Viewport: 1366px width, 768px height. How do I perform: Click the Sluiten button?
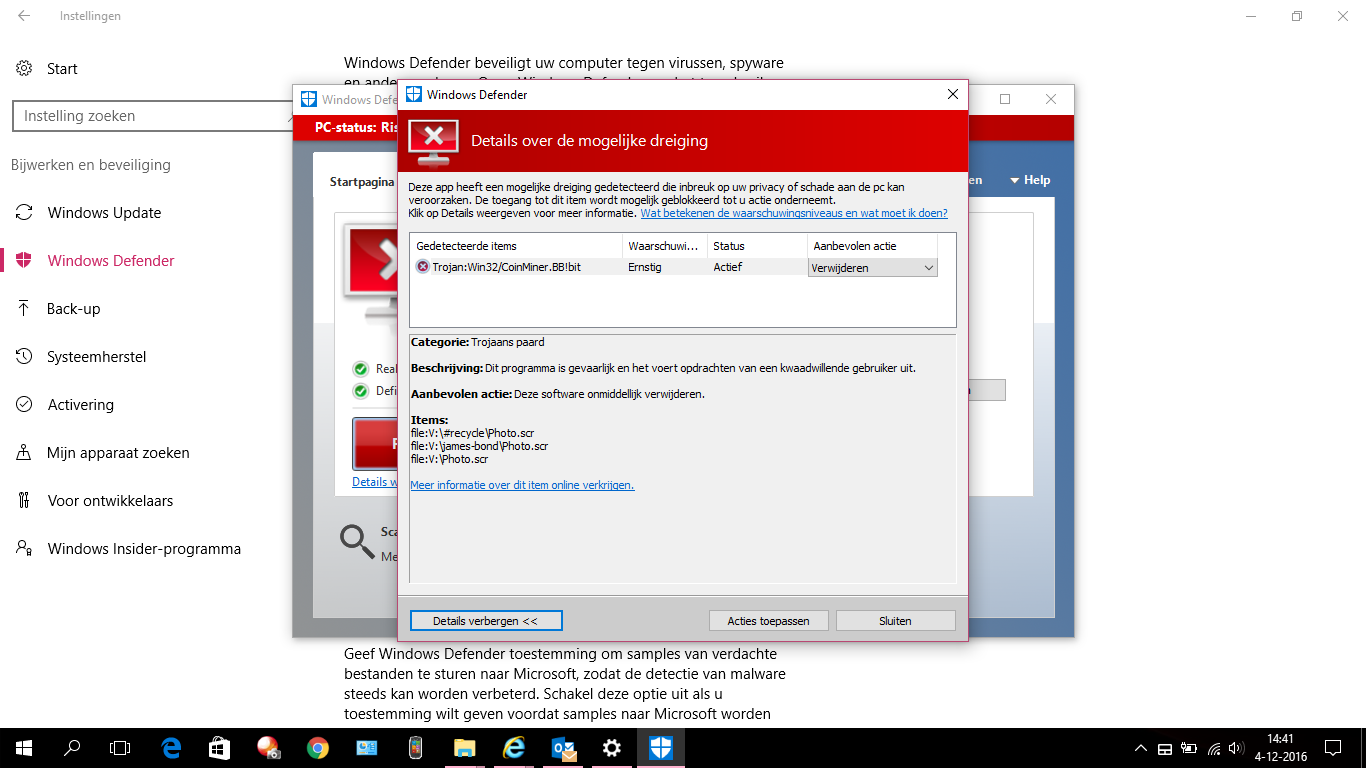[895, 621]
